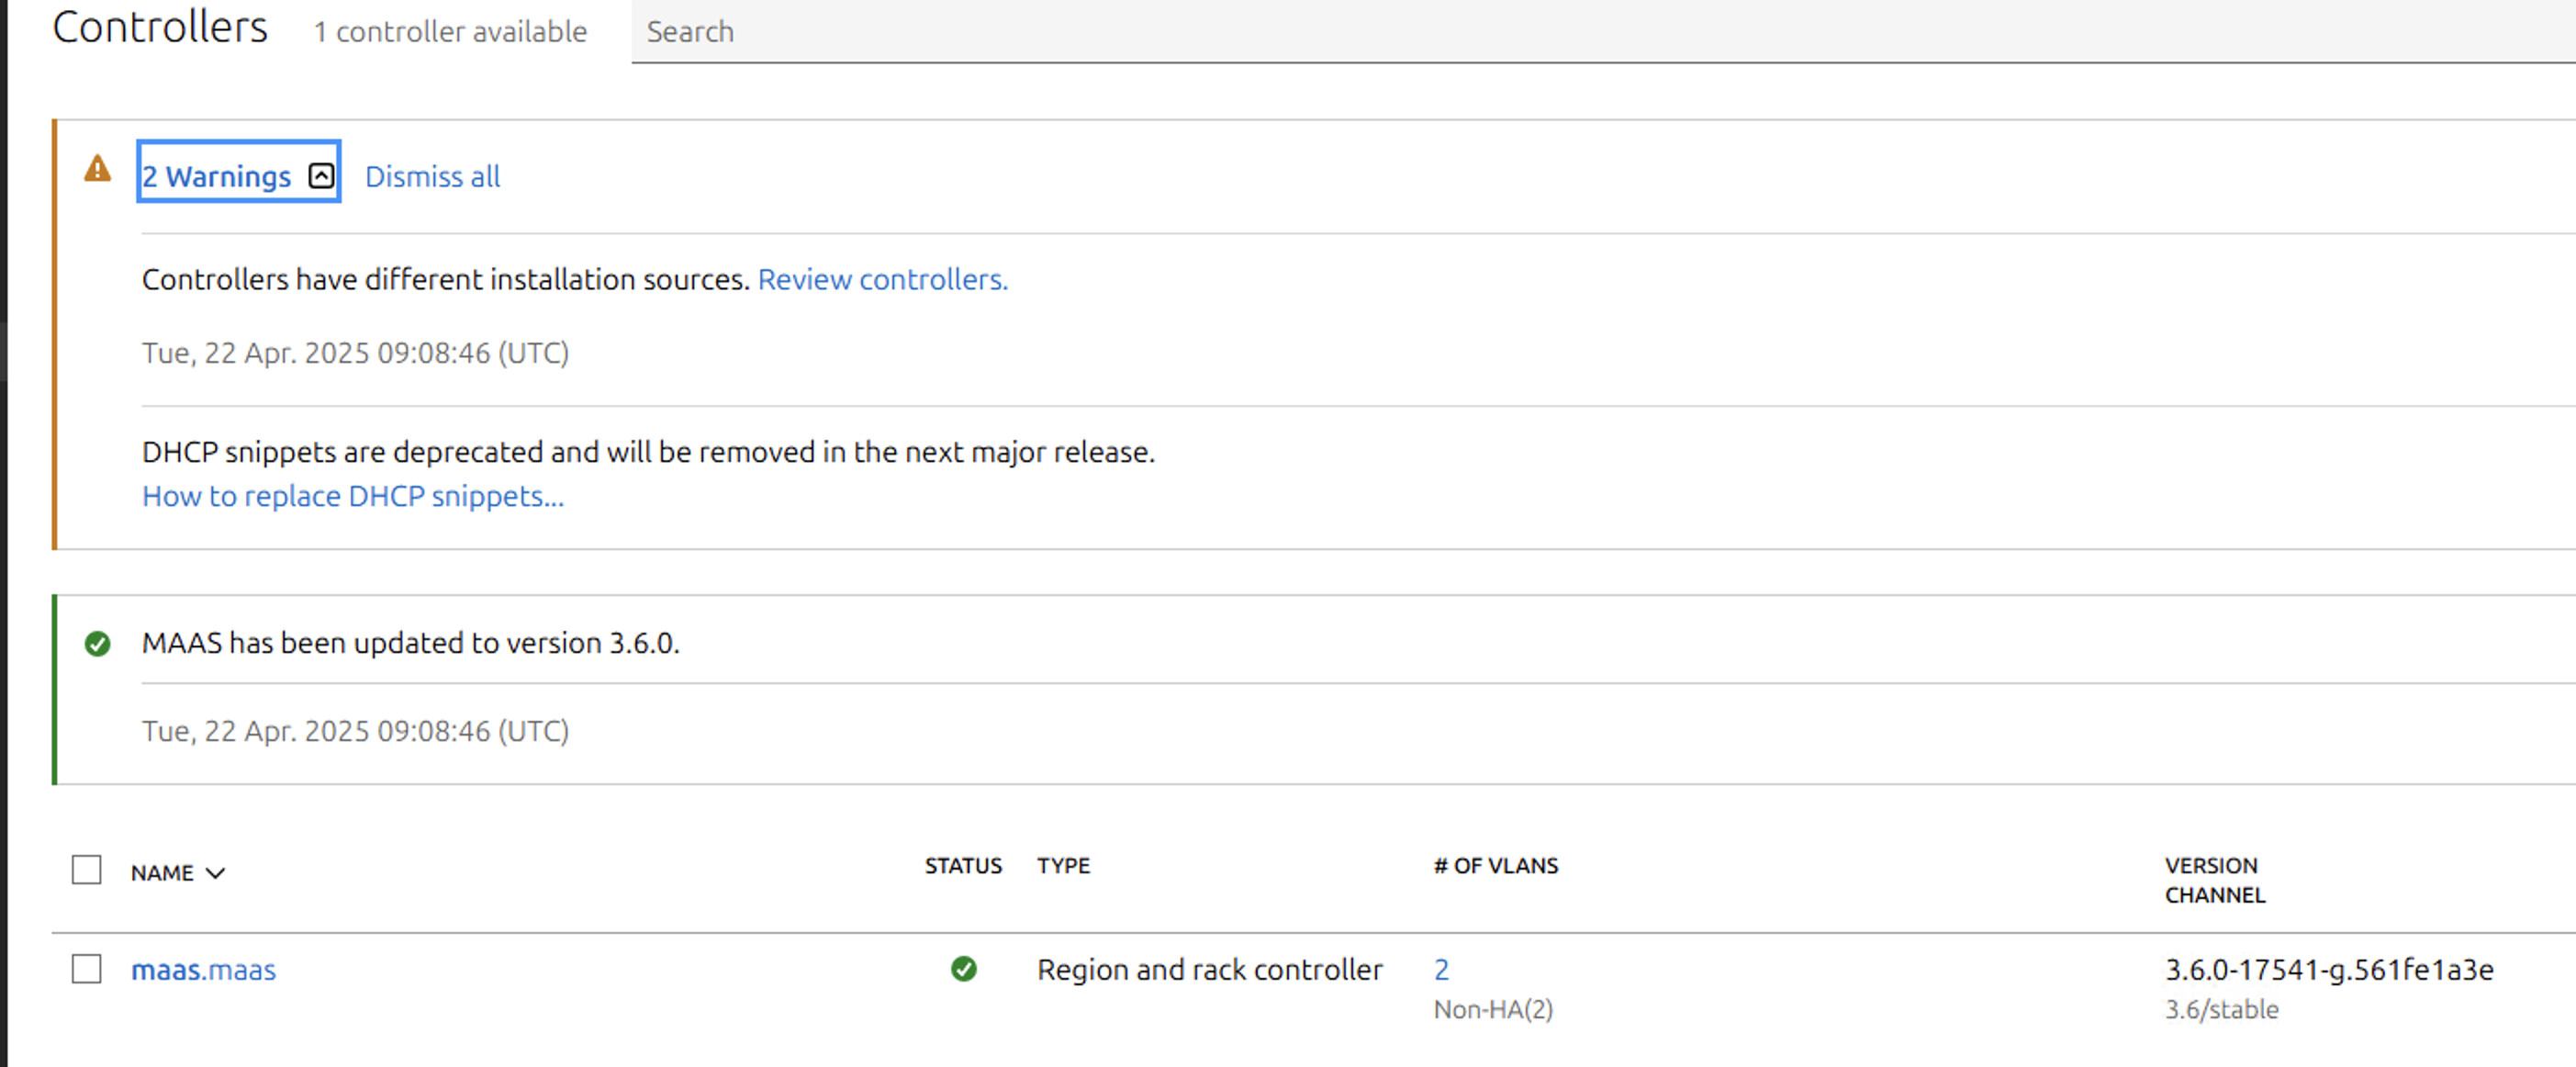This screenshot has width=2576, height=1067.
Task: Click the # OF VLANS column header
Action: (x=1495, y=865)
